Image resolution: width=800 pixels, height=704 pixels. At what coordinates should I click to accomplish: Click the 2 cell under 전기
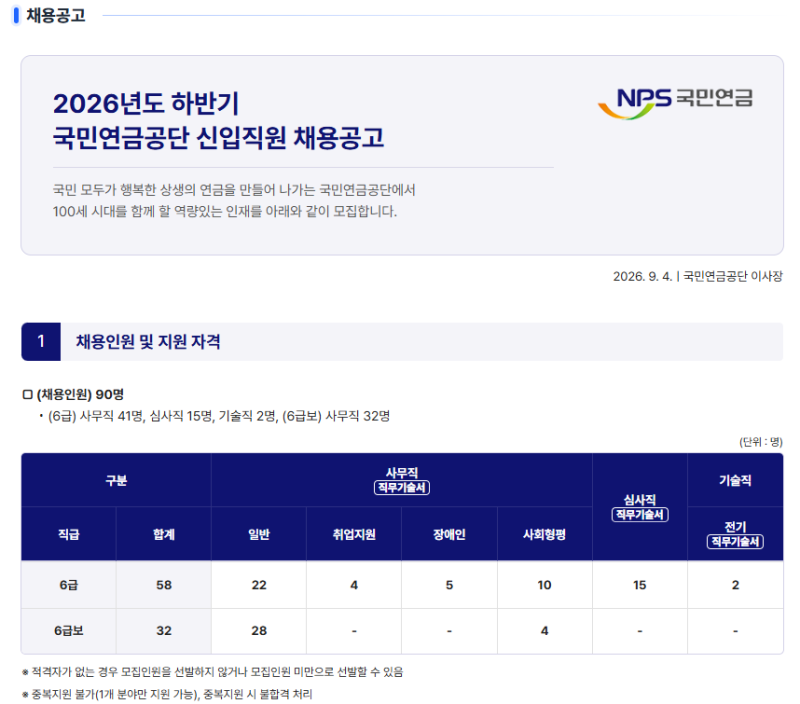tap(735, 585)
